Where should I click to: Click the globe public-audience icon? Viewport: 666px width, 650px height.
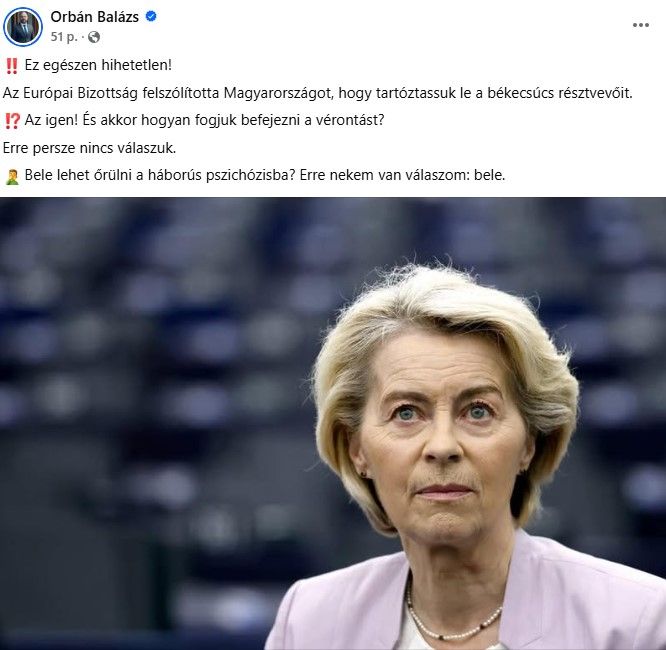pyautogui.click(x=94, y=37)
